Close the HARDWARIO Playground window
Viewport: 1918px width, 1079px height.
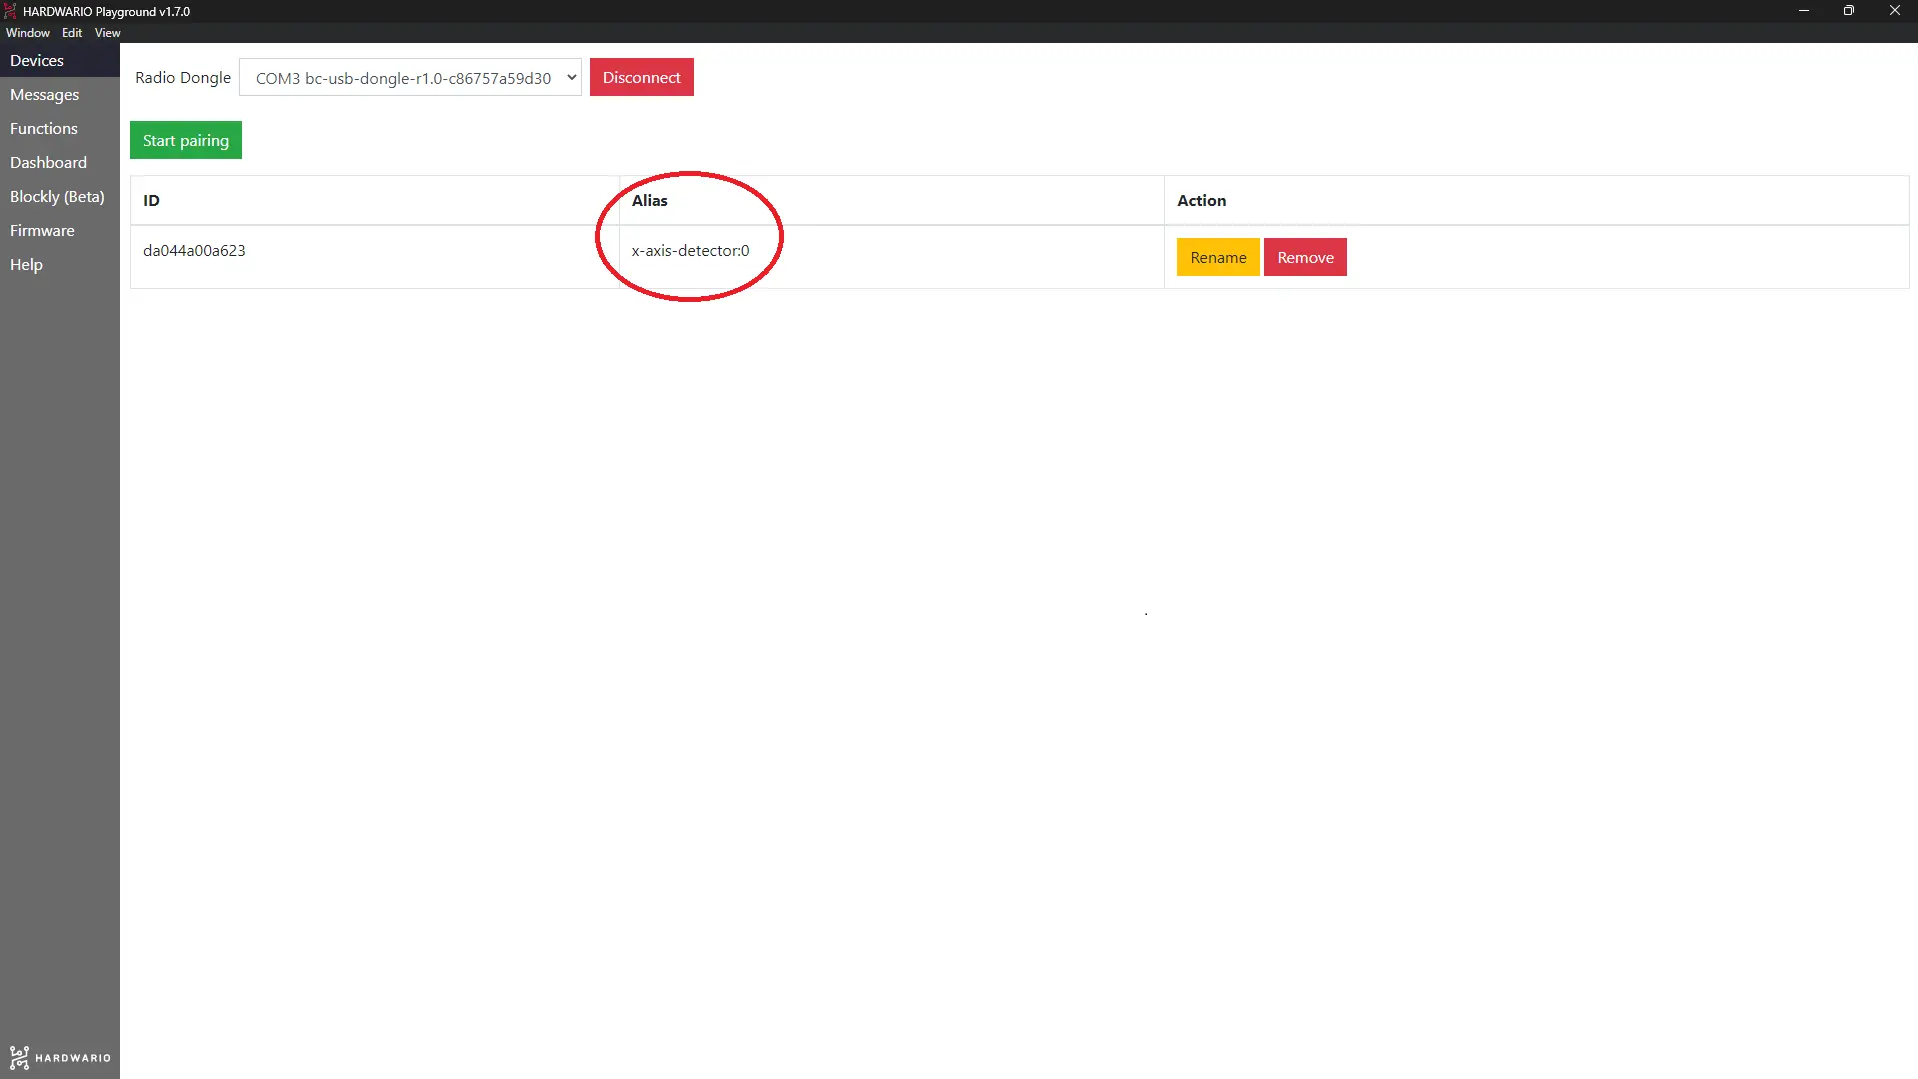coord(1895,11)
